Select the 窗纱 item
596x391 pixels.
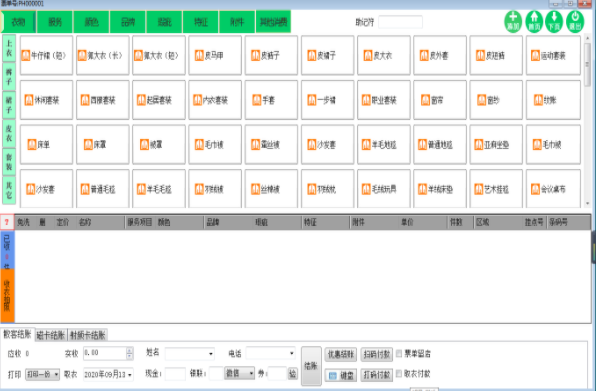pyautogui.click(x=496, y=100)
